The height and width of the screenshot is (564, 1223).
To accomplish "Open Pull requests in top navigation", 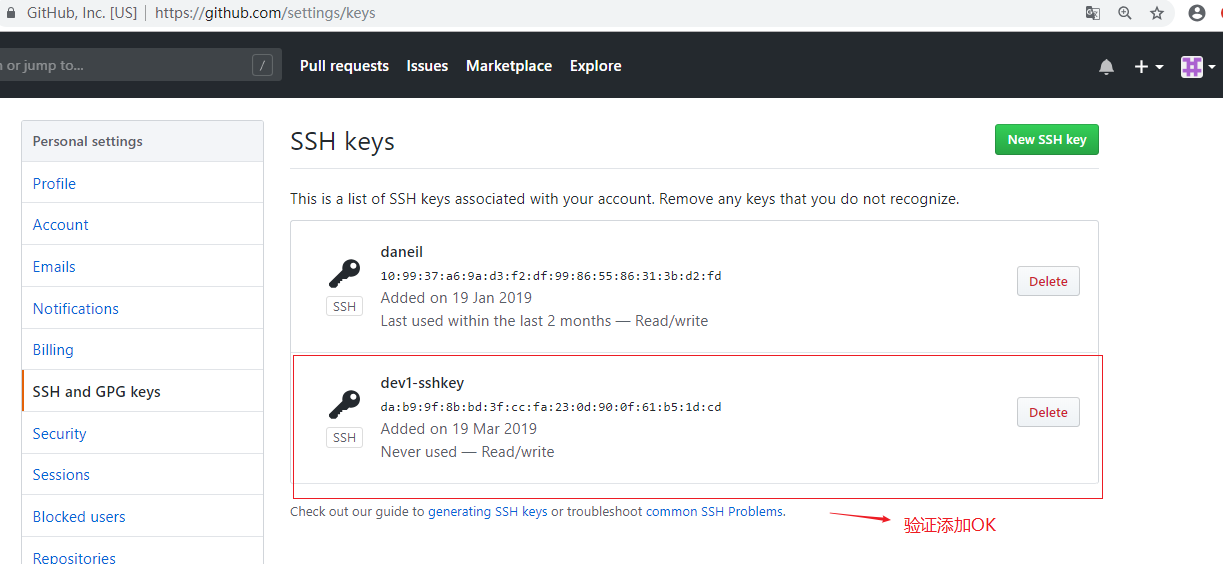I will click(344, 66).
